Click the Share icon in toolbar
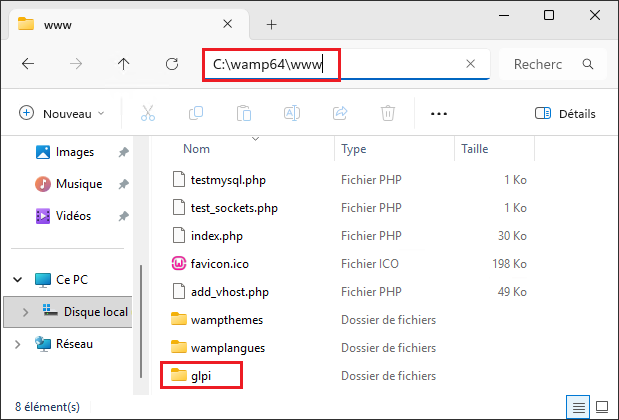This screenshot has width=619, height=420. [x=339, y=113]
